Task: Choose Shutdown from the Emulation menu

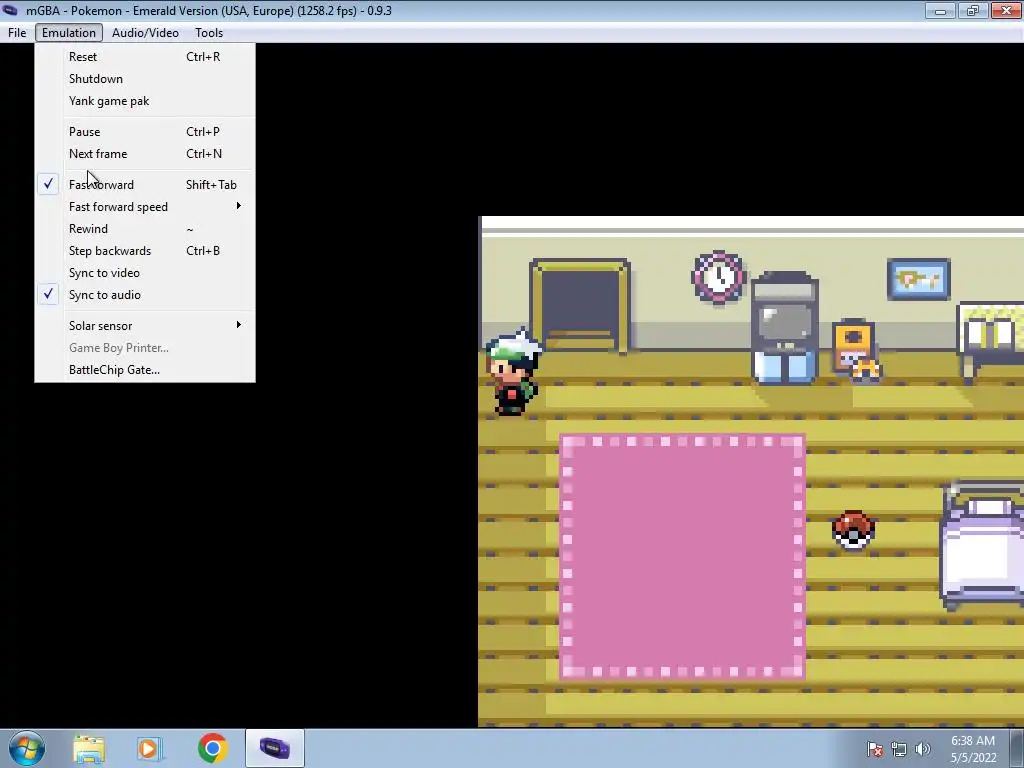Action: [145, 79]
